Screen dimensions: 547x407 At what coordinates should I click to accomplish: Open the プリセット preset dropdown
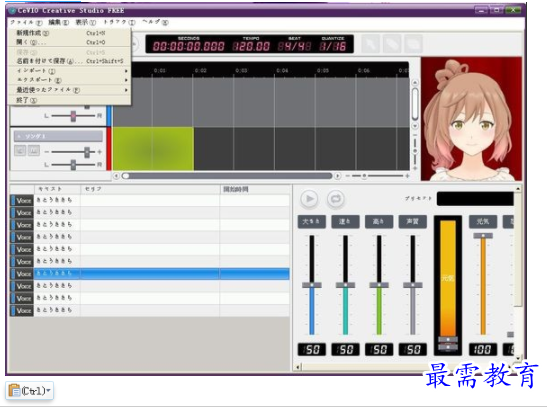click(475, 198)
